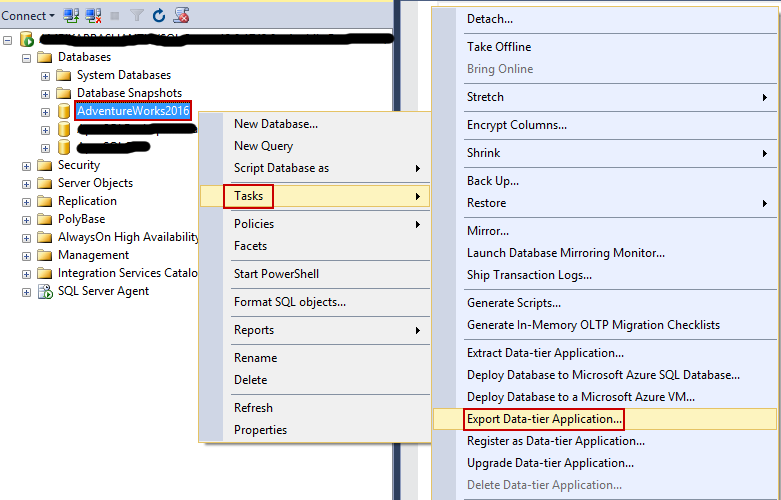Choose Export Data-tier Application from the menu
Image resolution: width=781 pixels, height=500 pixels.
point(544,419)
